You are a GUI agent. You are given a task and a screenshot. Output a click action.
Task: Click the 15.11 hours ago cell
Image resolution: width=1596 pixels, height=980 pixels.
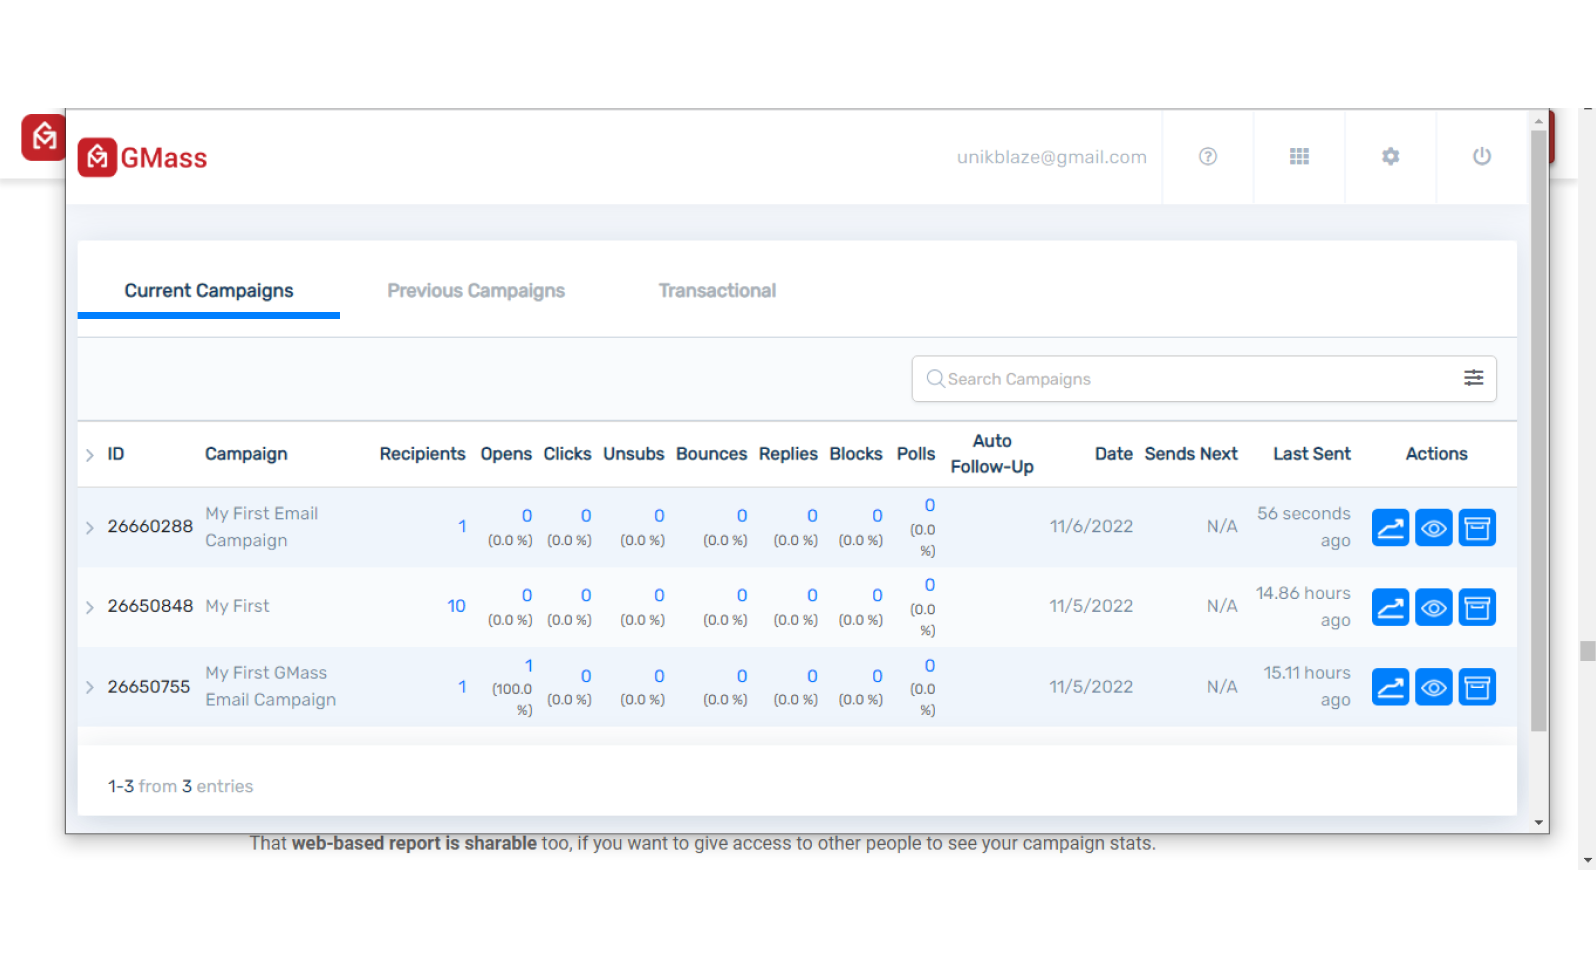1307,686
